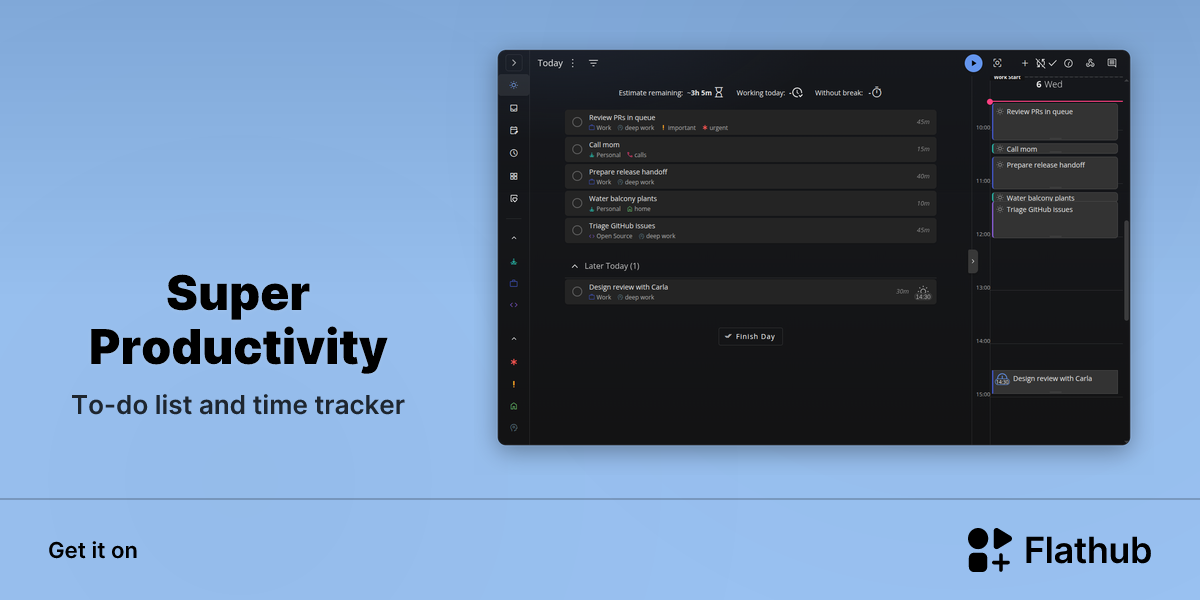This screenshot has height=600, width=1200.
Task: Mark Water balcony plants as done
Action: coord(577,203)
